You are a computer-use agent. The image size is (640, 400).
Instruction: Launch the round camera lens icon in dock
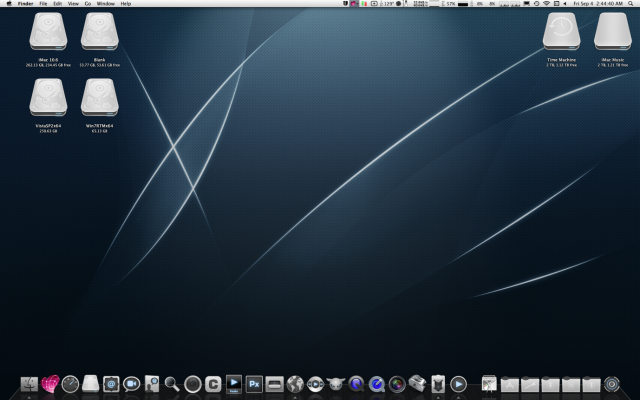point(193,384)
